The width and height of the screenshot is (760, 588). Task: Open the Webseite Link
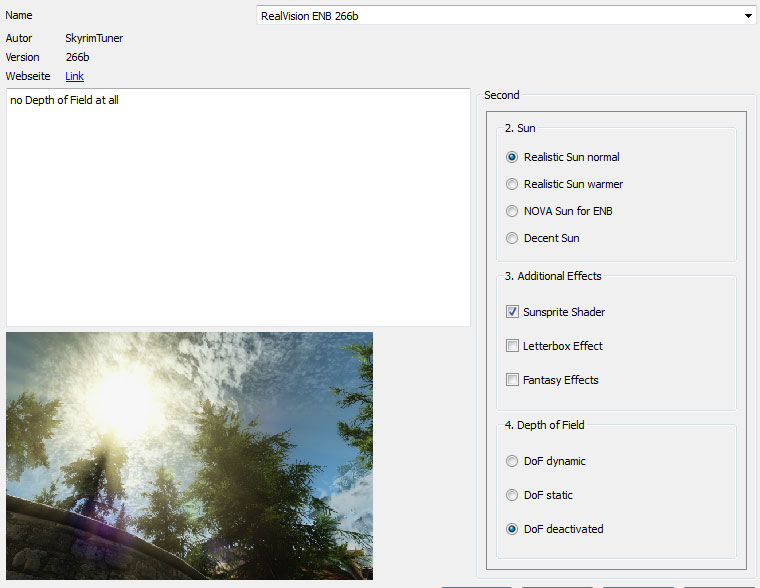tap(75, 76)
